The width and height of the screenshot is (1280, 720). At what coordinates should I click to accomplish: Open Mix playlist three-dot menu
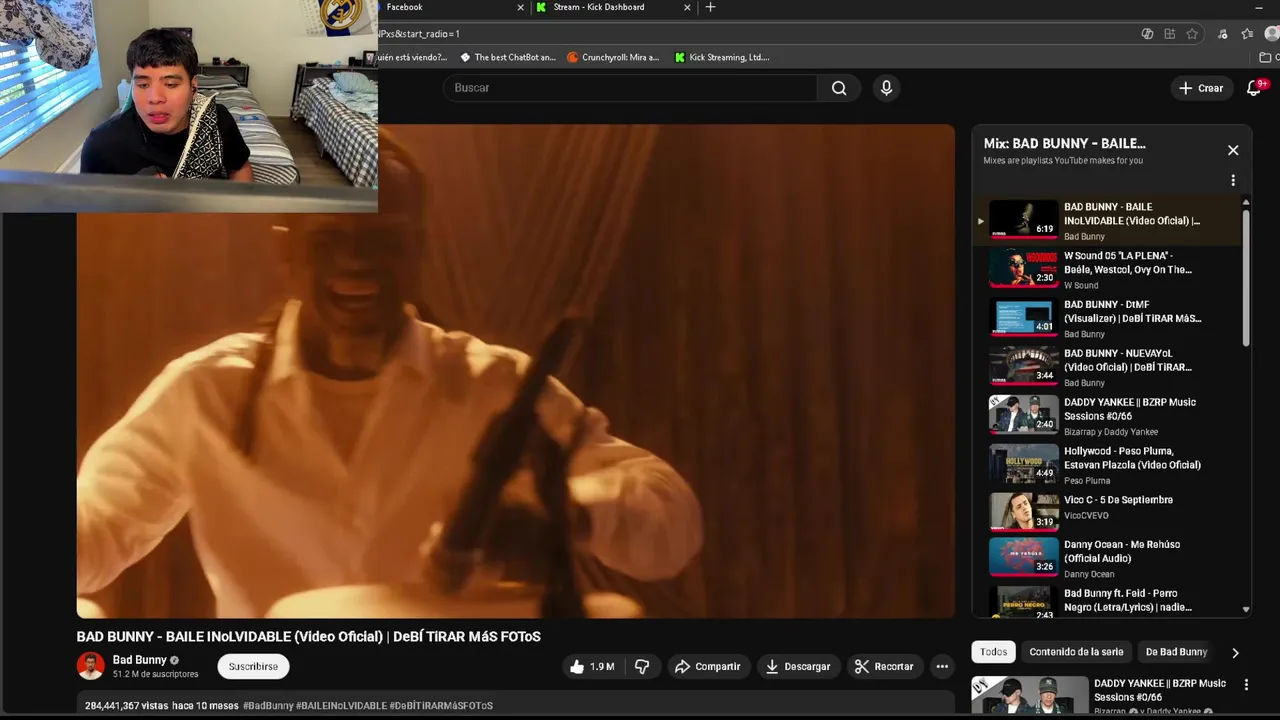point(1233,180)
